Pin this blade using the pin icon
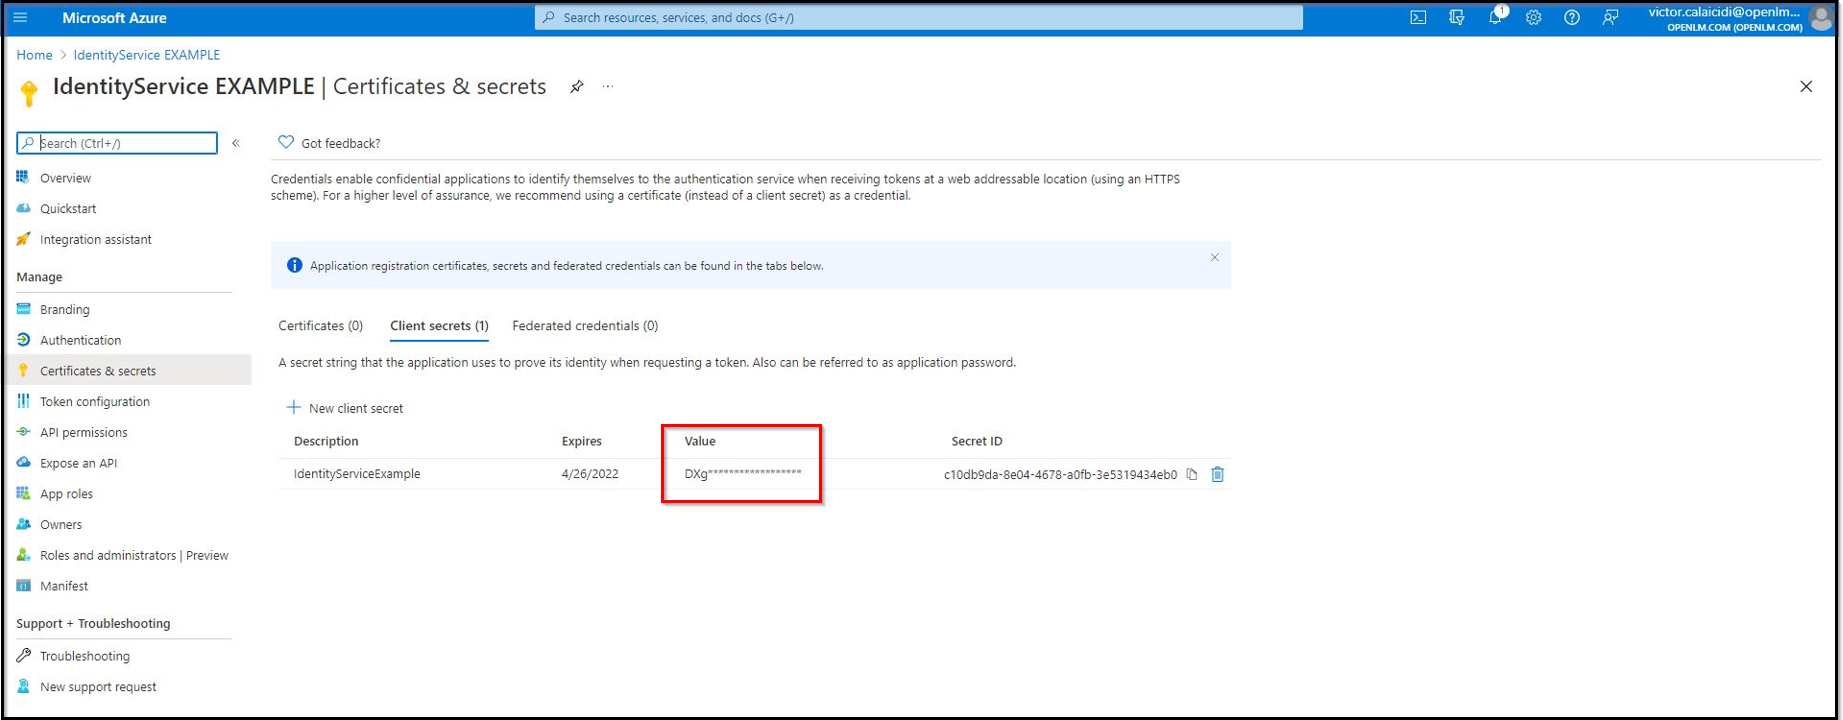Viewport: 1843px width, 720px height. click(577, 87)
